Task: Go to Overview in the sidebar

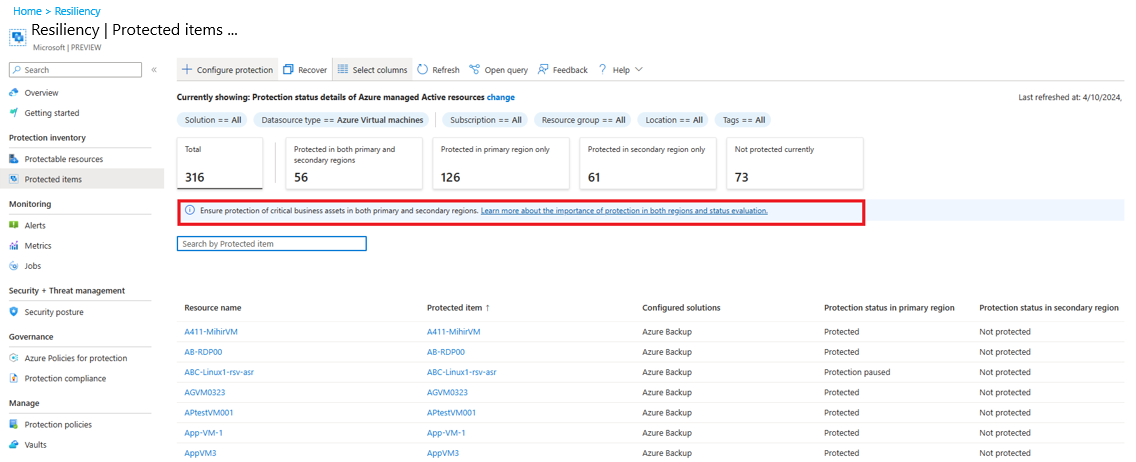Action: coord(41,93)
